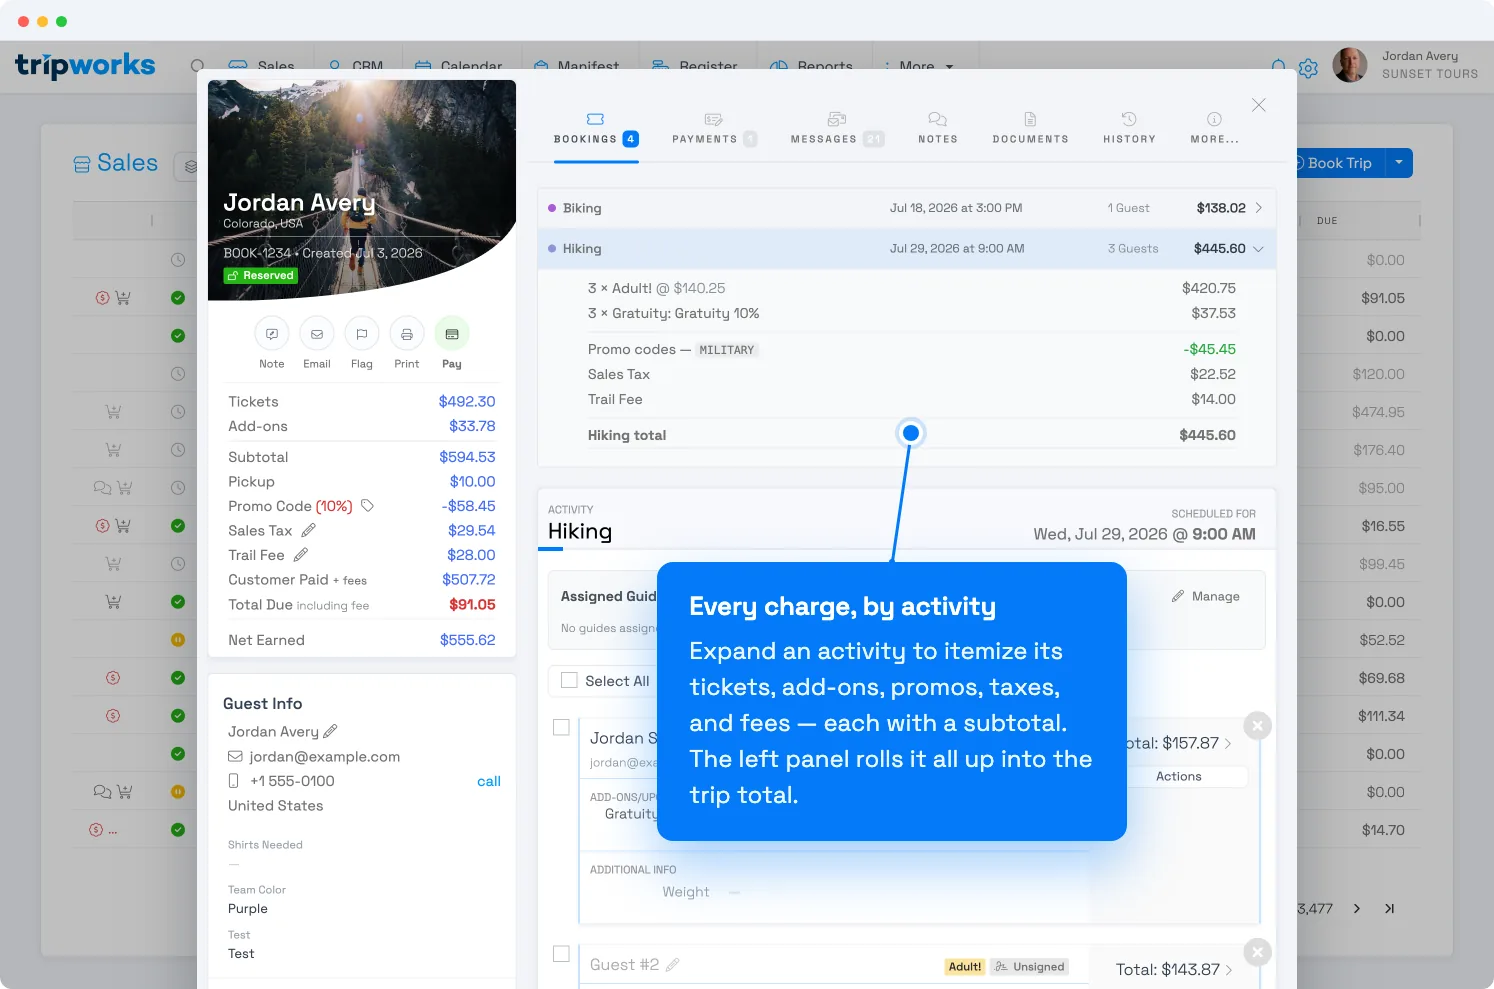1494x989 pixels.
Task: Click the Email action icon
Action: (x=317, y=334)
